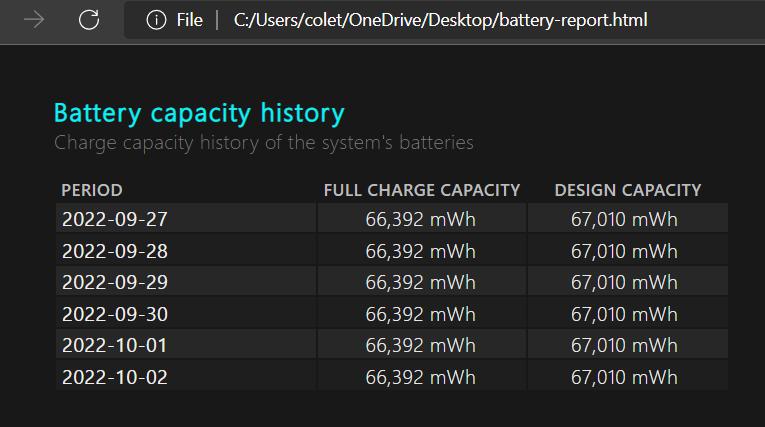The width and height of the screenshot is (765, 427).
Task: Focus the battery-report.html address bar URL
Action: (x=440, y=20)
